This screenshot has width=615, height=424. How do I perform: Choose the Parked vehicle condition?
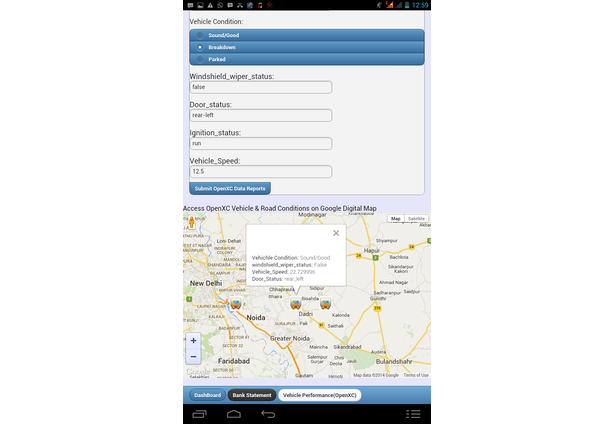pyautogui.click(x=307, y=59)
